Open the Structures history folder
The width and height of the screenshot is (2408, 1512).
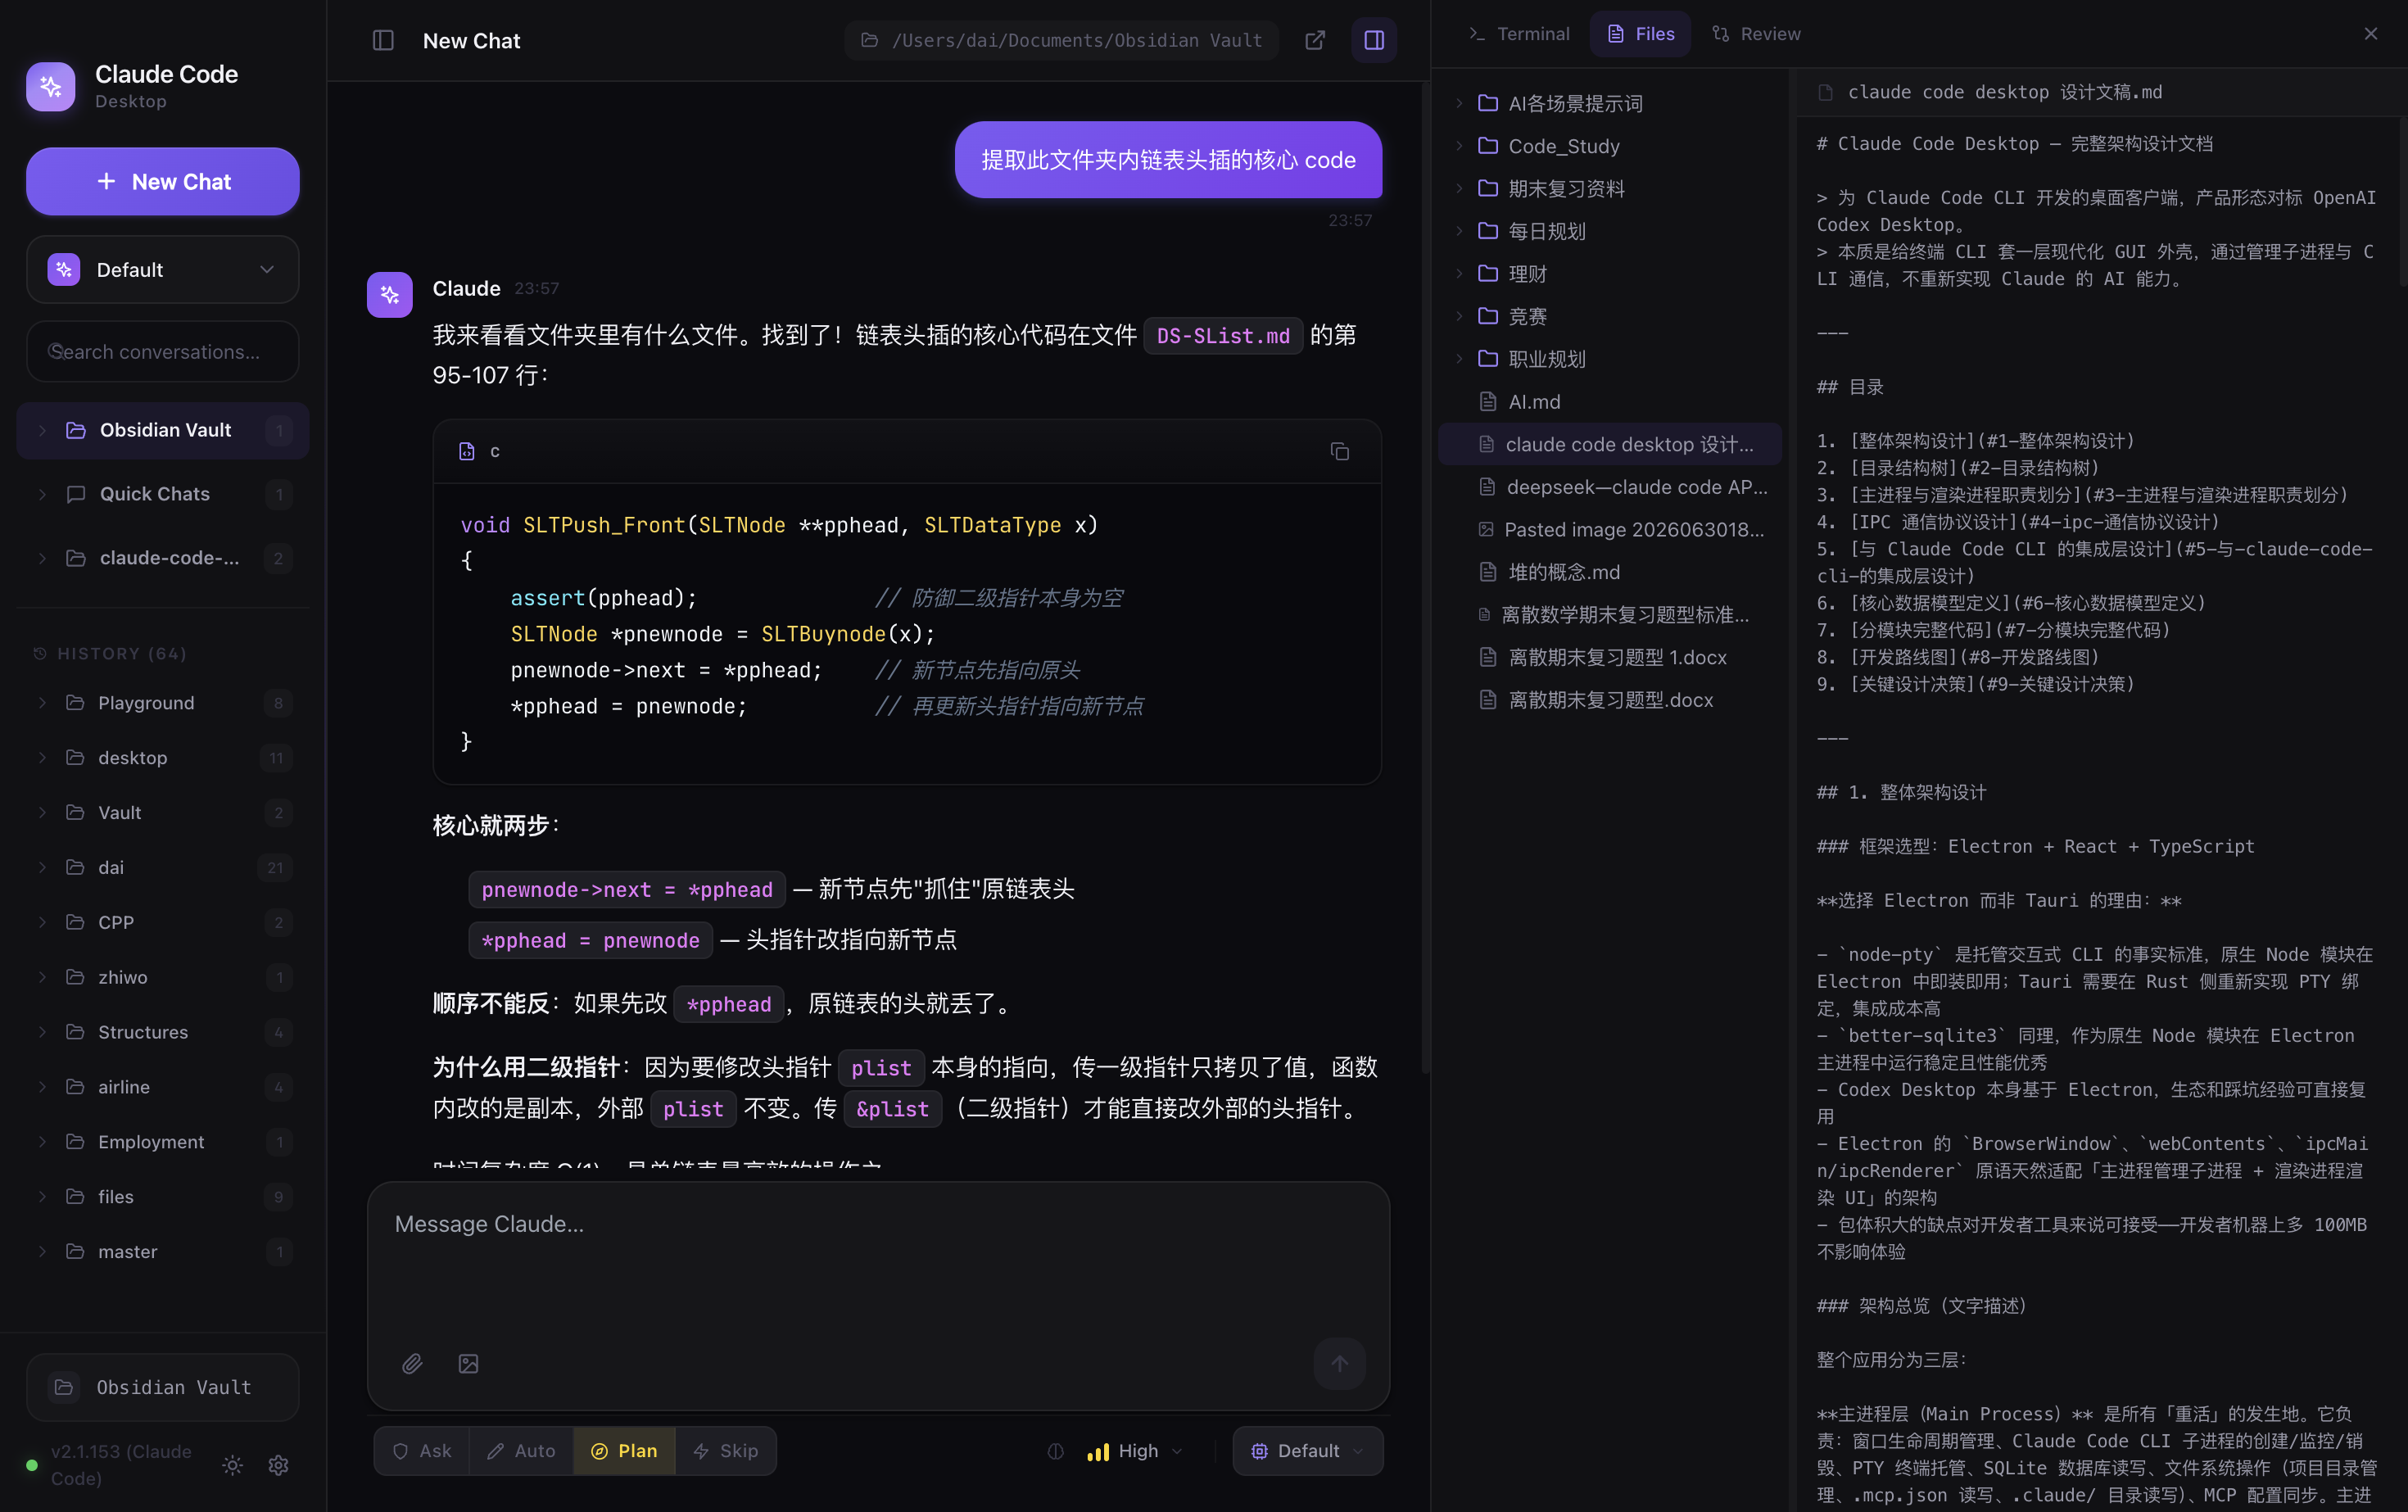[163, 1032]
